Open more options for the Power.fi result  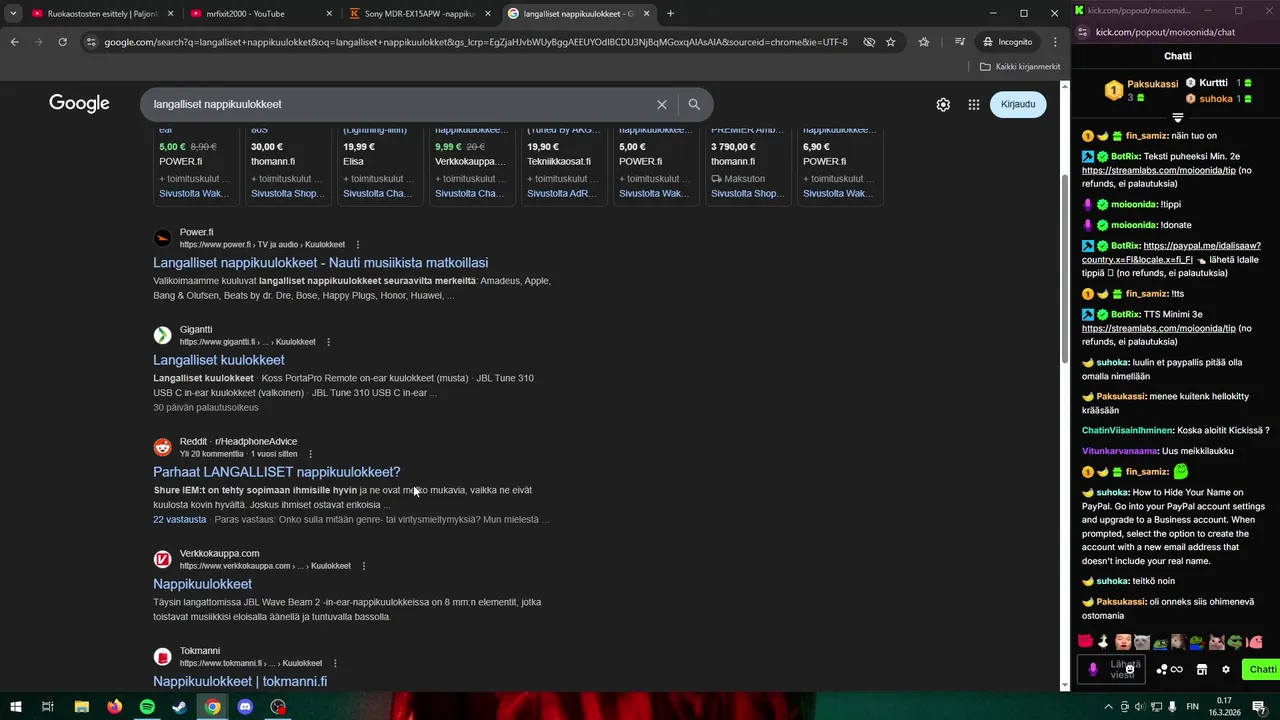pyautogui.click(x=358, y=245)
